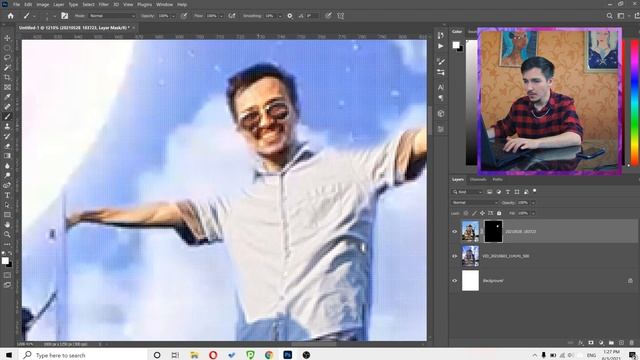The width and height of the screenshot is (640, 360).
Task: Select the Layers tab
Action: click(458, 180)
